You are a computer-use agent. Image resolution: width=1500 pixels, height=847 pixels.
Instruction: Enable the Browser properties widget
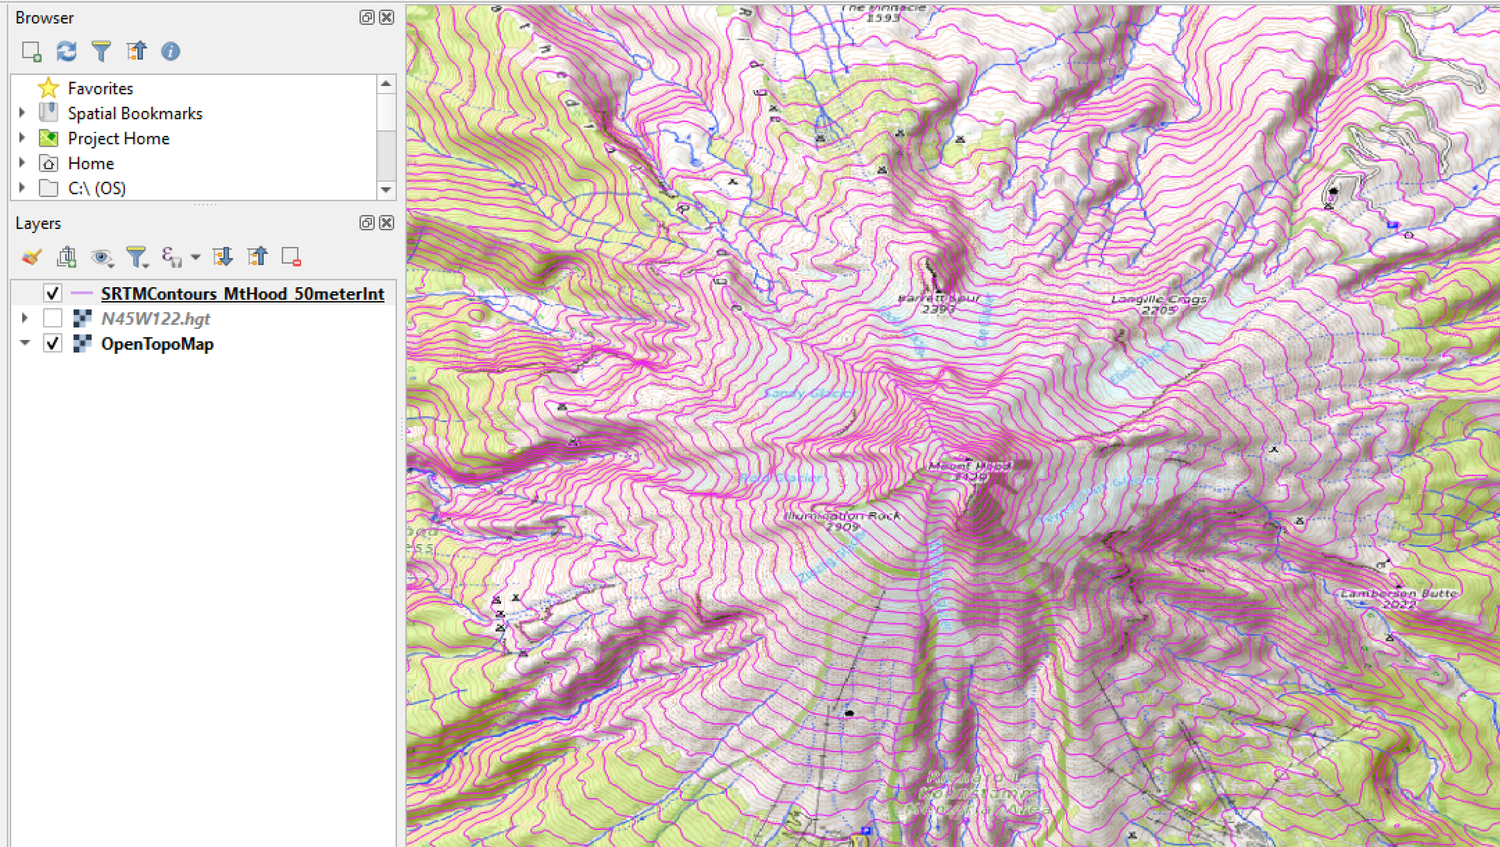(170, 51)
